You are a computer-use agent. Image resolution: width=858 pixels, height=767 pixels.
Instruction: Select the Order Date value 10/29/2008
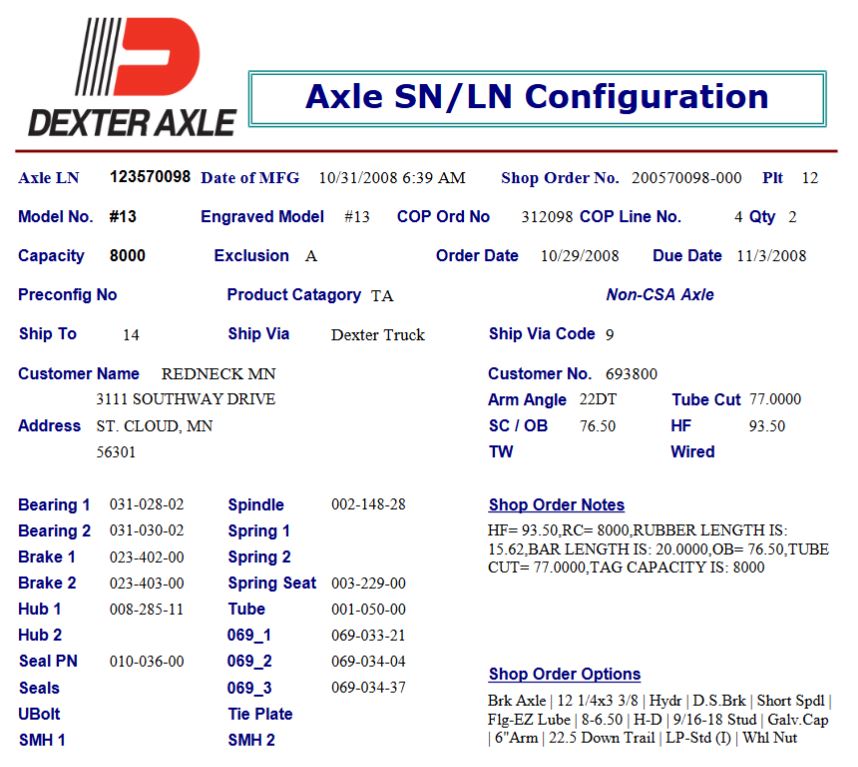(x=582, y=256)
